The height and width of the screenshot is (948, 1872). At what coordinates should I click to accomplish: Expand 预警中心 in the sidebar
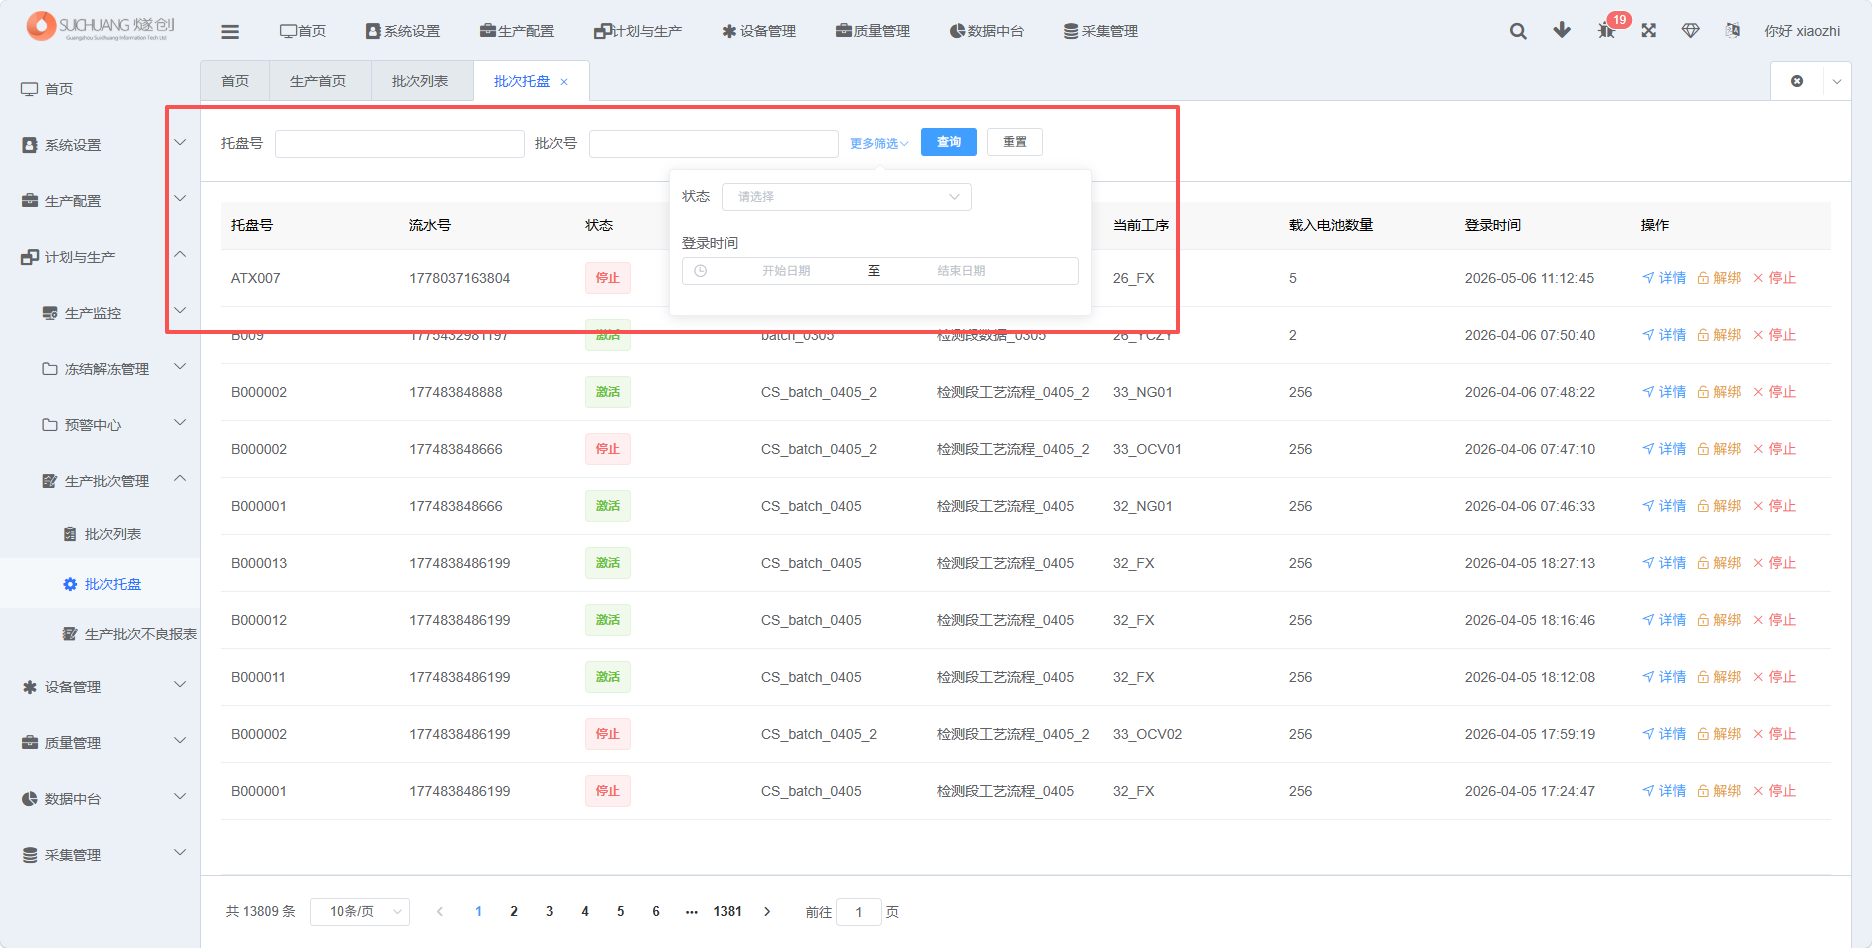pos(100,425)
